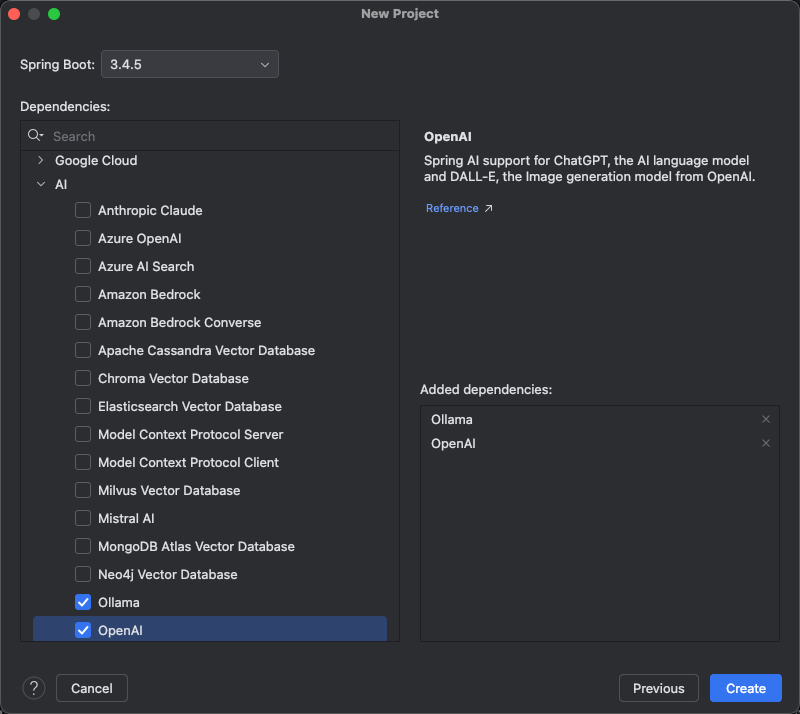800x714 pixels.
Task: Check MongoDB Atlas Vector Database
Action: (x=83, y=546)
